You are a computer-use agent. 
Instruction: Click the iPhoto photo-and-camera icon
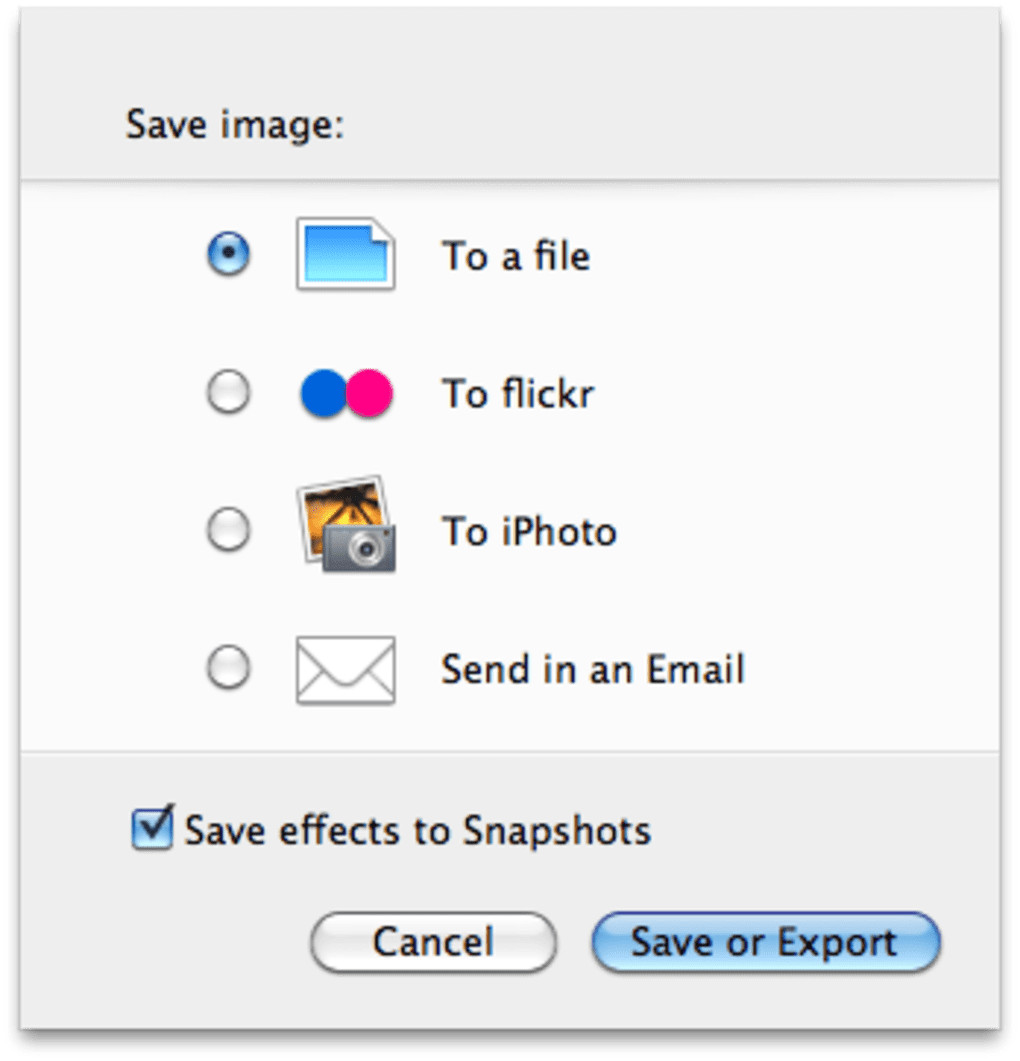346,525
